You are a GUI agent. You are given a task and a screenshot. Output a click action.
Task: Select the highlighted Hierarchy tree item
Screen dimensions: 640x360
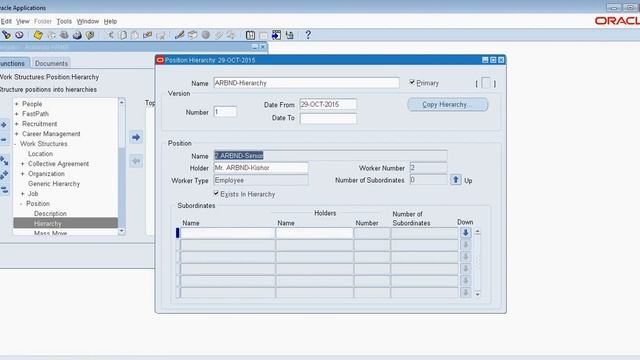click(65, 223)
